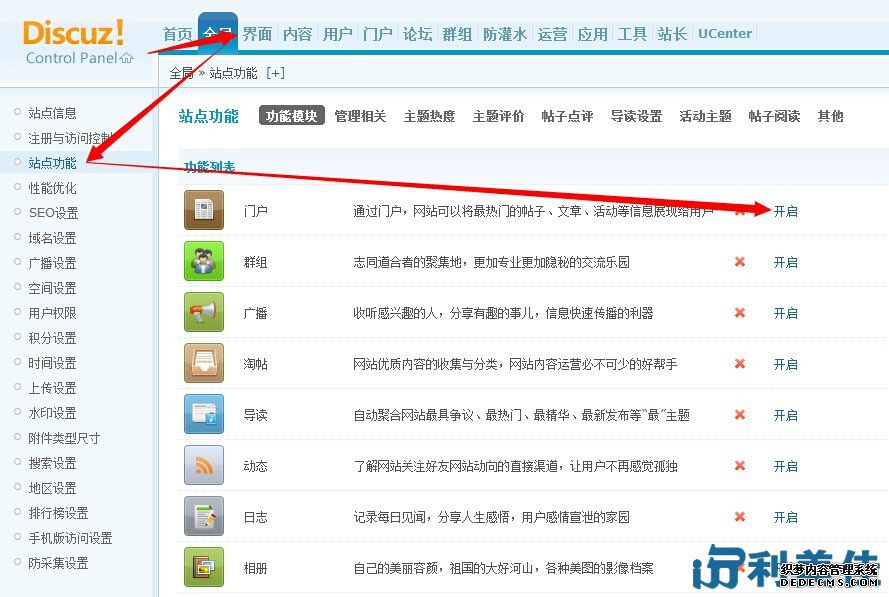The width and height of the screenshot is (889, 597).
Task: Click the 动态 RSS feed icon
Action: coord(204,466)
